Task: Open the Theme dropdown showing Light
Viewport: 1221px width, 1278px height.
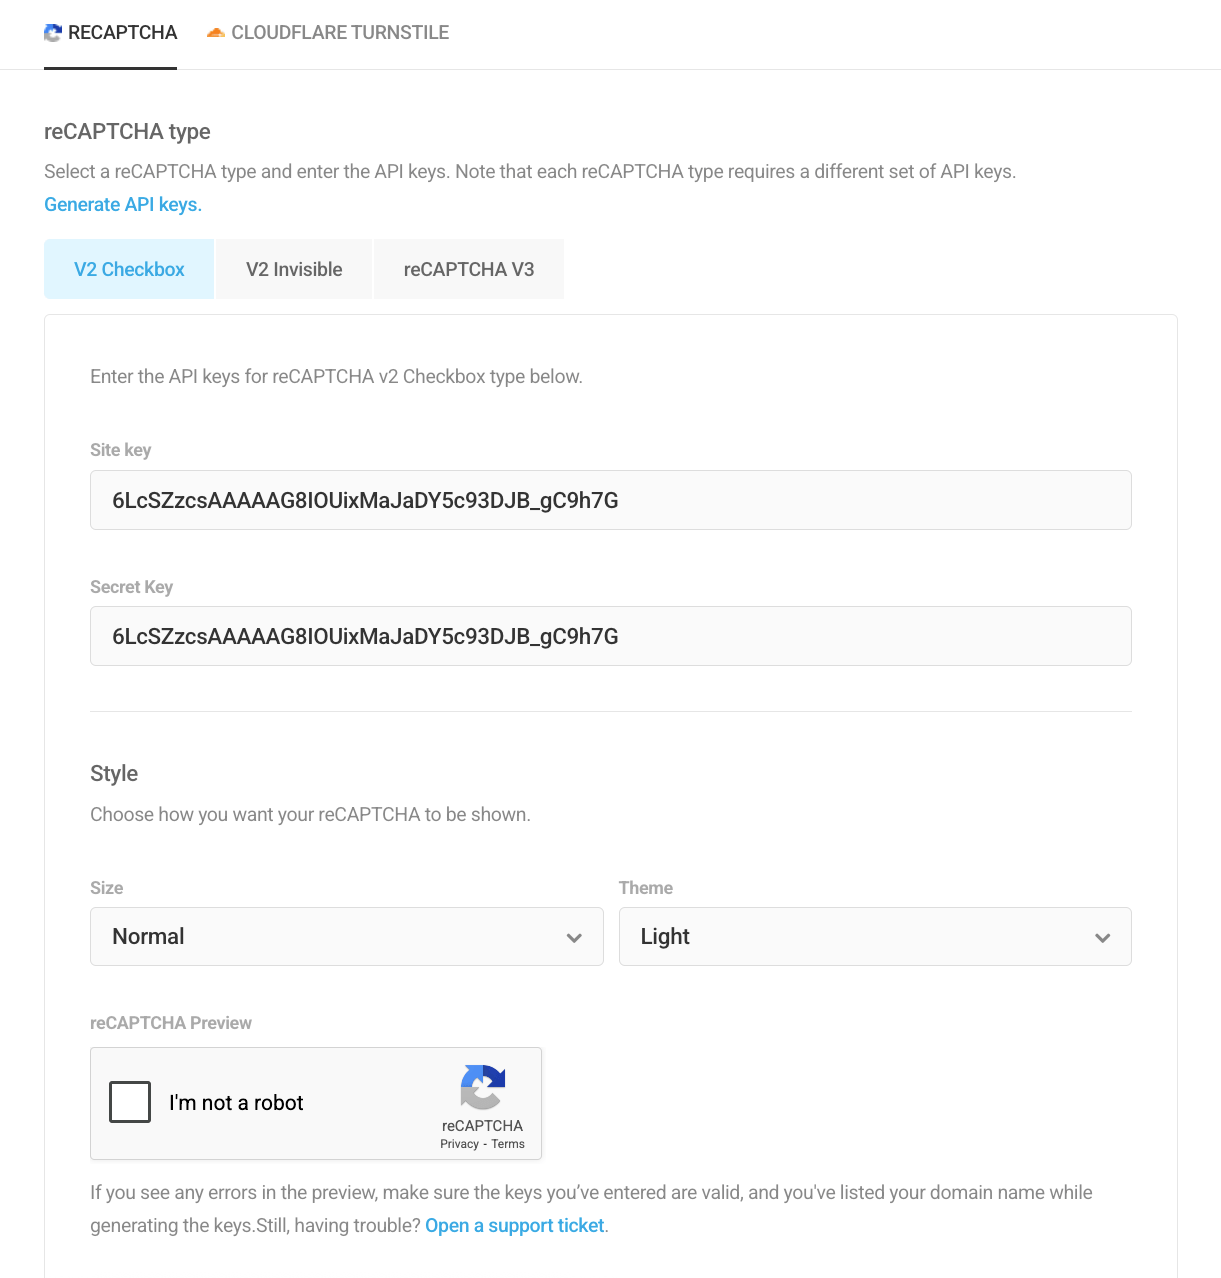Action: tap(875, 936)
